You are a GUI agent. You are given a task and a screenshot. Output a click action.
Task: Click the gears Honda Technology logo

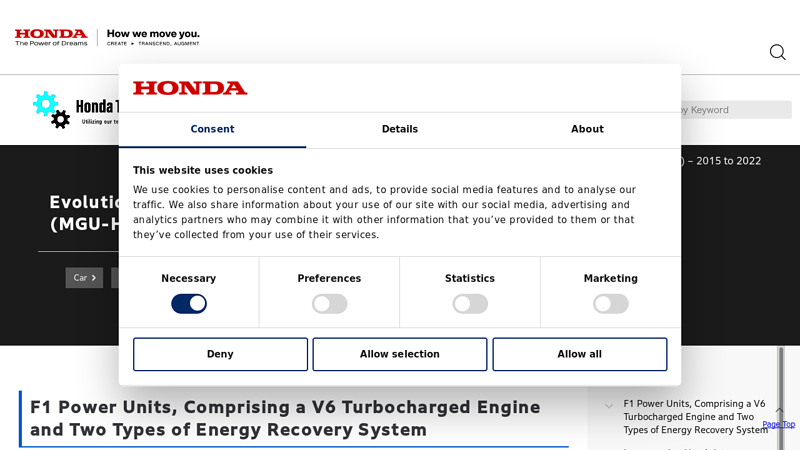pyautogui.click(x=76, y=110)
